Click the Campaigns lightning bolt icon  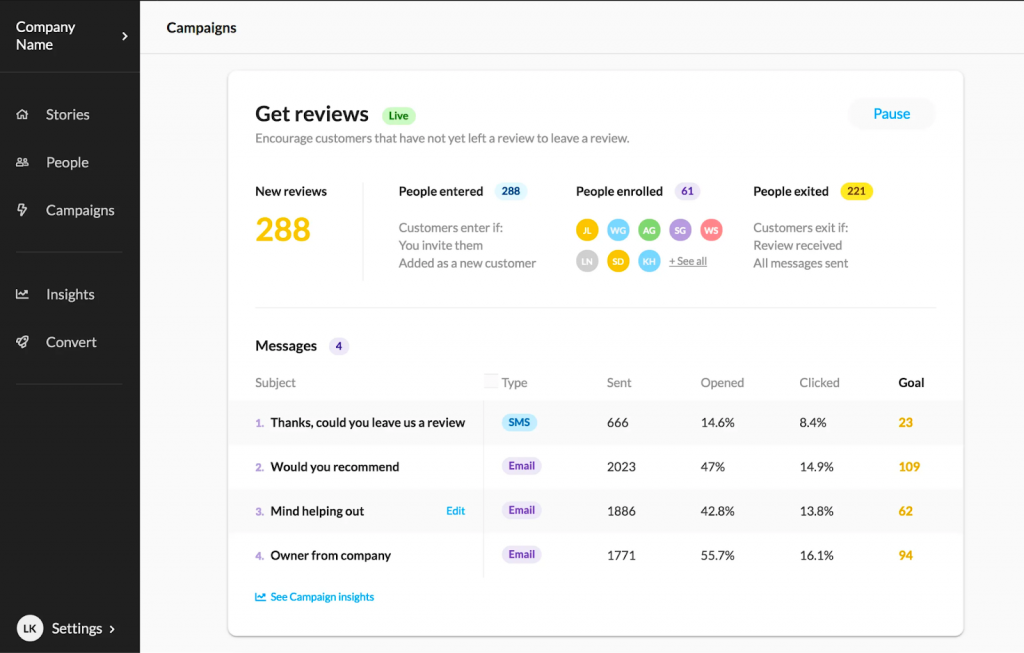click(x=23, y=210)
